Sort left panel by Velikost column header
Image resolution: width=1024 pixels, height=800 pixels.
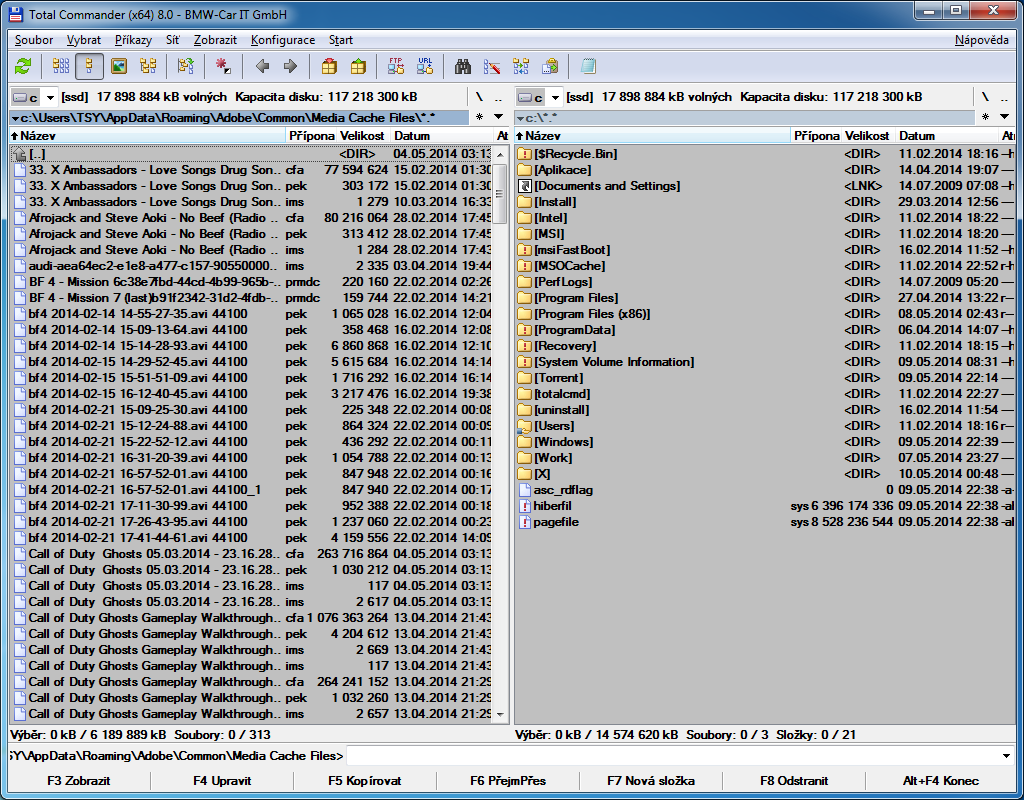(x=365, y=136)
